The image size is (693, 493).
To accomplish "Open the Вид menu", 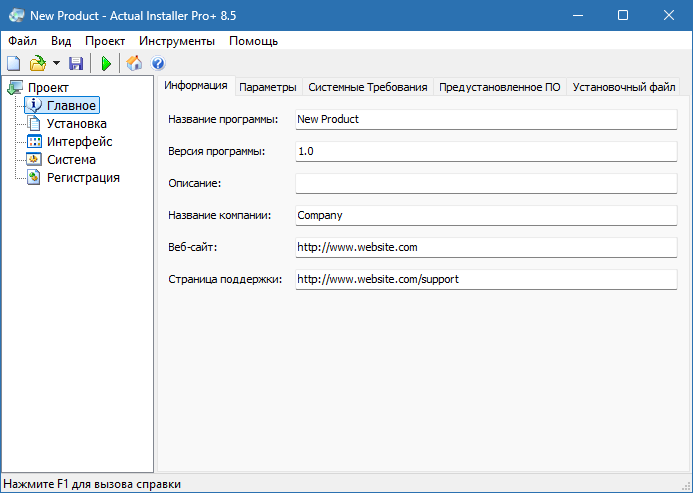I will [x=61, y=41].
